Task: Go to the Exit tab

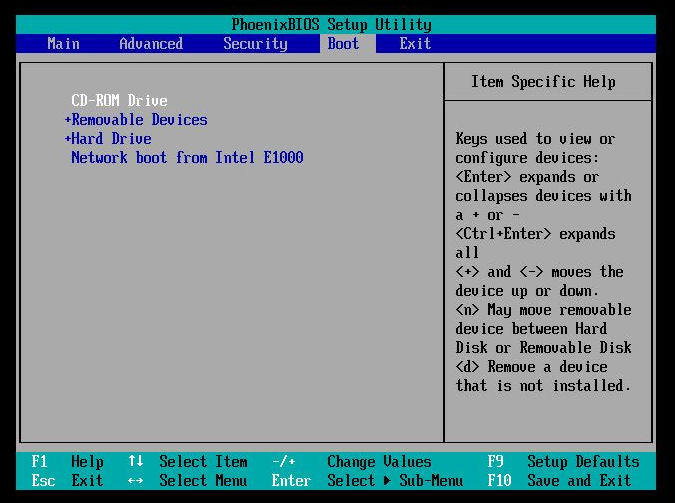Action: click(x=415, y=43)
